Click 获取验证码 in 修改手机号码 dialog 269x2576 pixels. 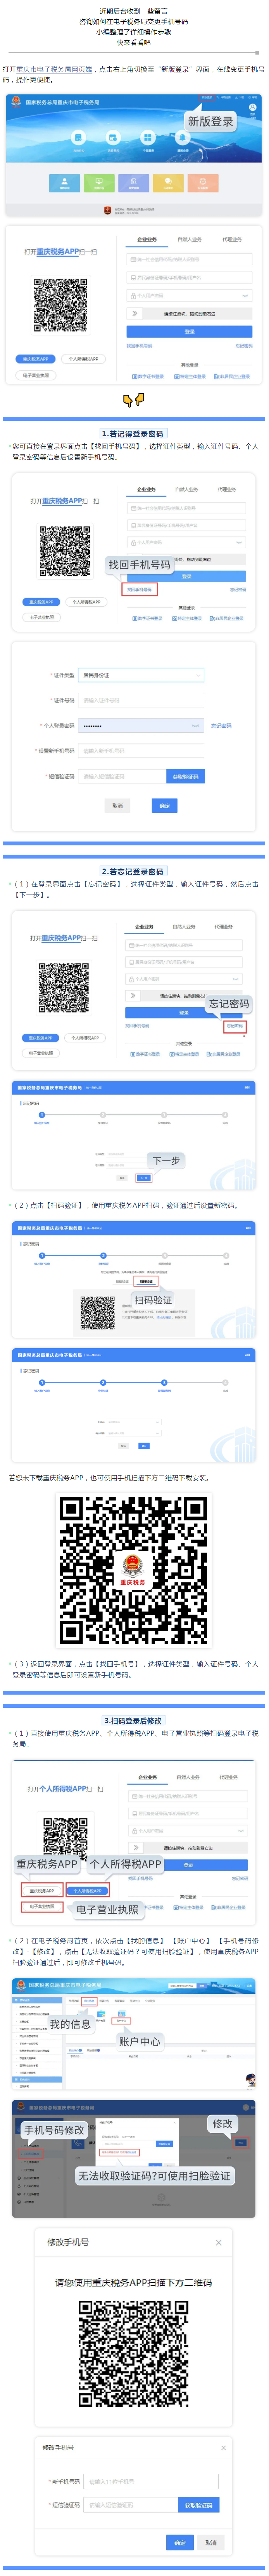[198, 2505]
